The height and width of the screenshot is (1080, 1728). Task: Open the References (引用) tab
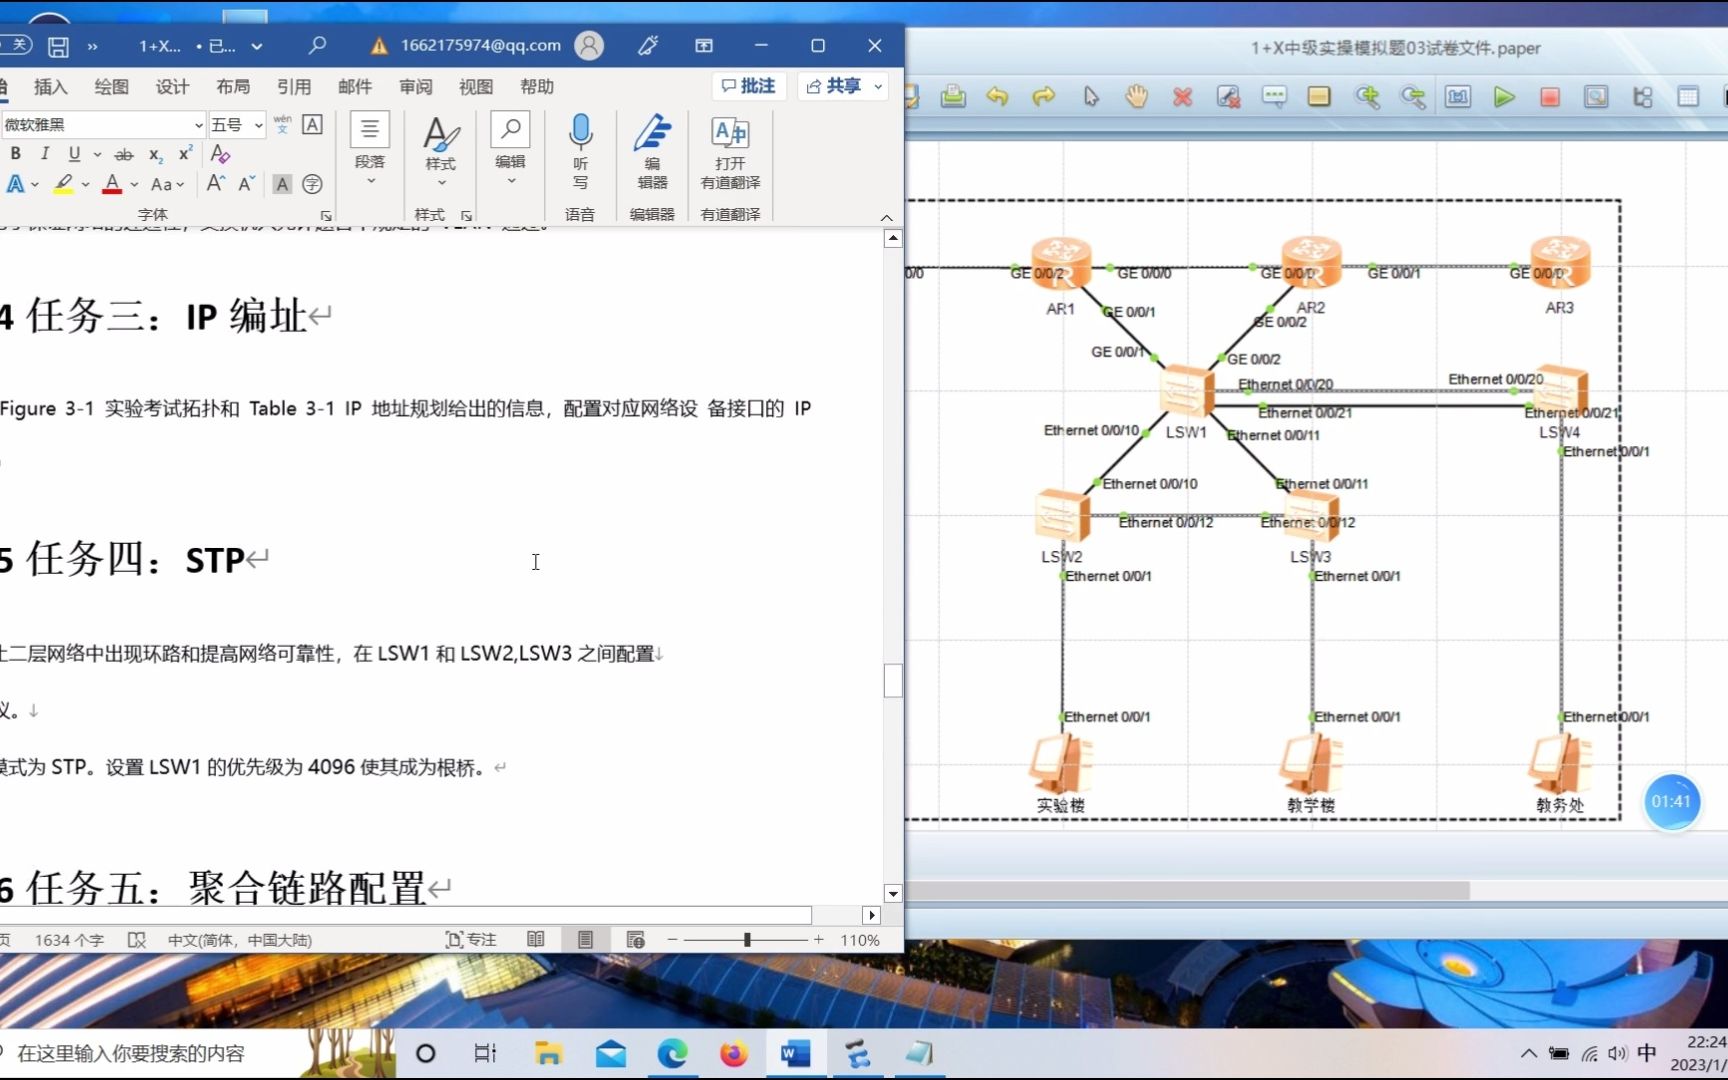point(294,87)
